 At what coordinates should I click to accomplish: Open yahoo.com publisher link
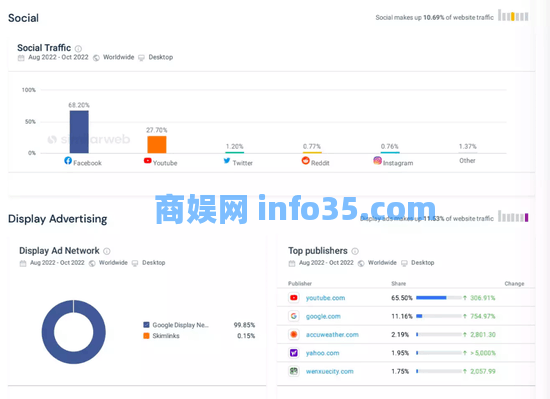click(322, 353)
